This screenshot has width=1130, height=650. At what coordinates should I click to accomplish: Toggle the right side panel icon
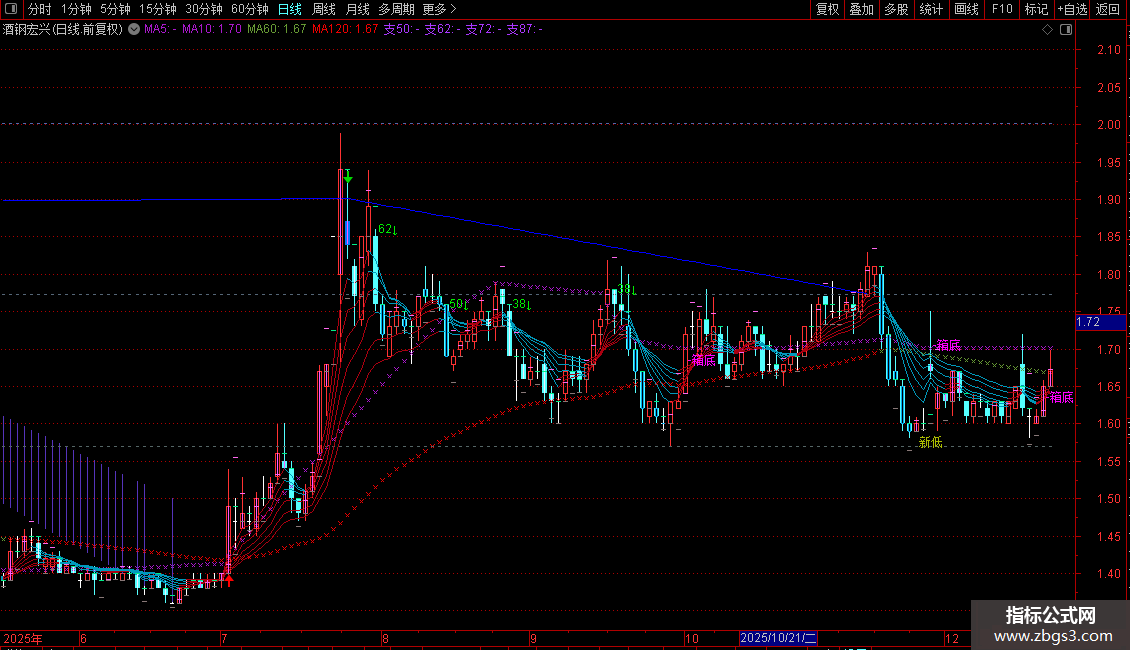(x=1066, y=30)
